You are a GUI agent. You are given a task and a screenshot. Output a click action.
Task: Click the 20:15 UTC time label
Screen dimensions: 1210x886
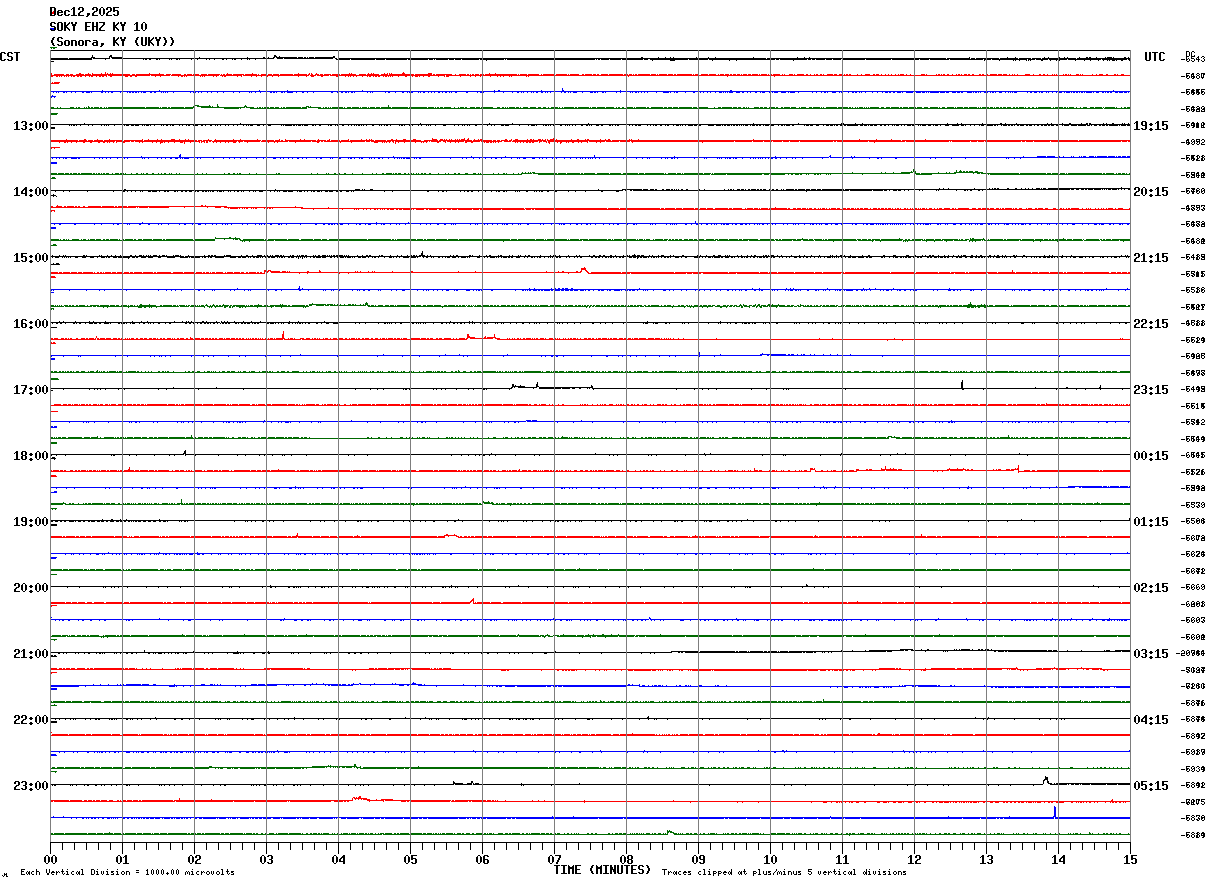click(x=1151, y=192)
